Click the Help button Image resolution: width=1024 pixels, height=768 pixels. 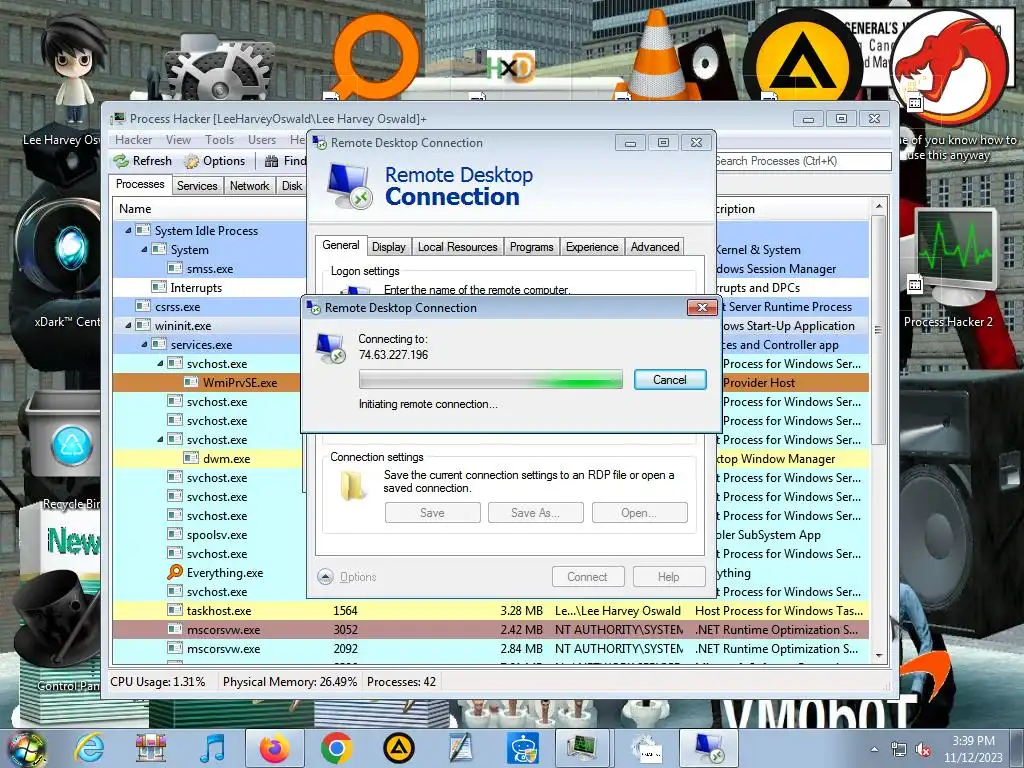pos(669,577)
